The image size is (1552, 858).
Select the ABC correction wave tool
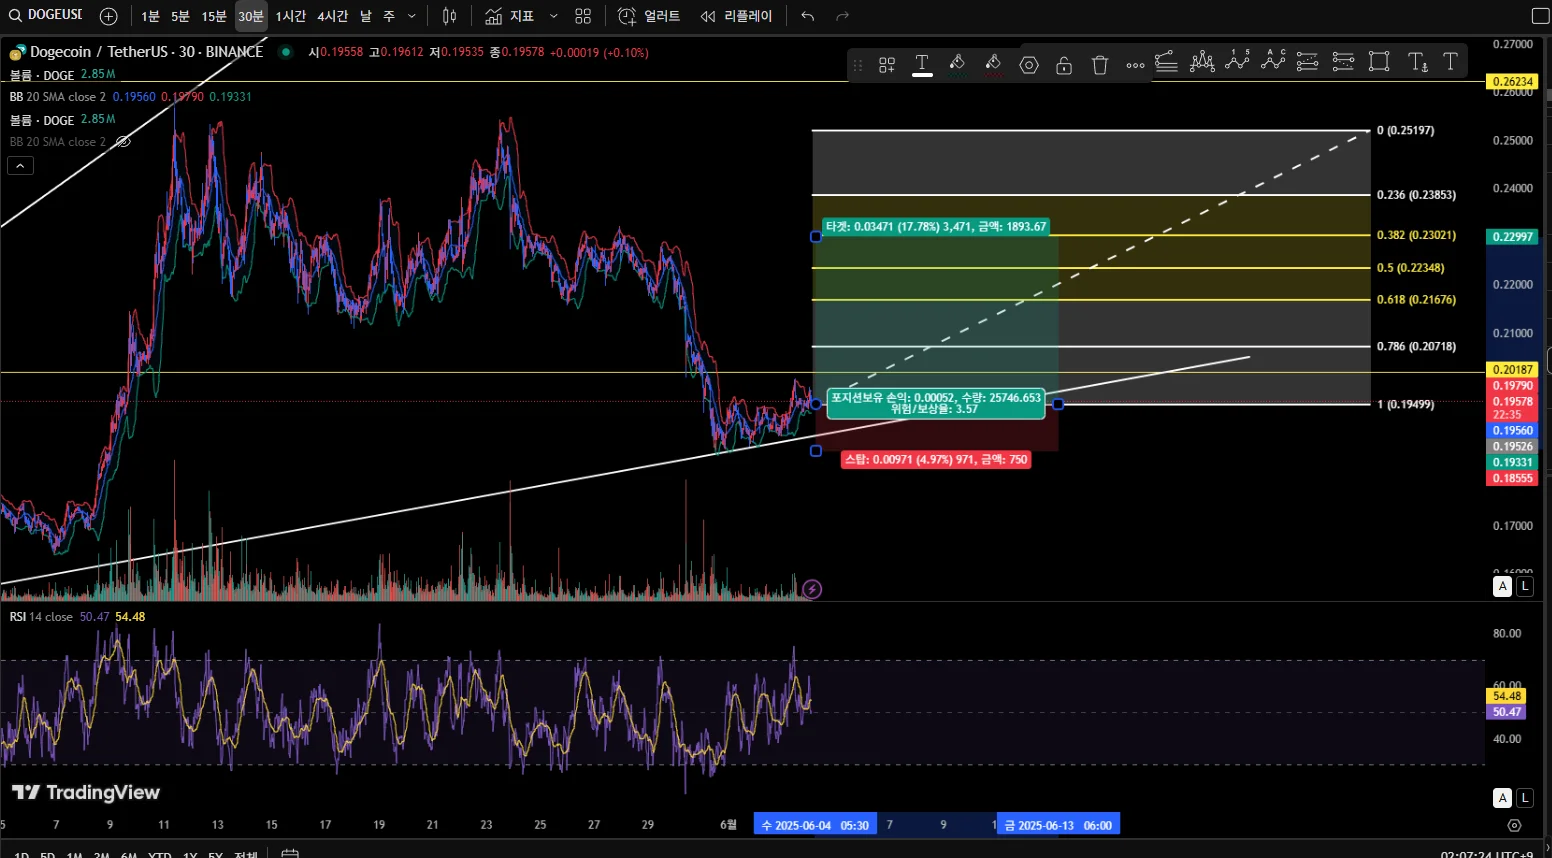1273,60
